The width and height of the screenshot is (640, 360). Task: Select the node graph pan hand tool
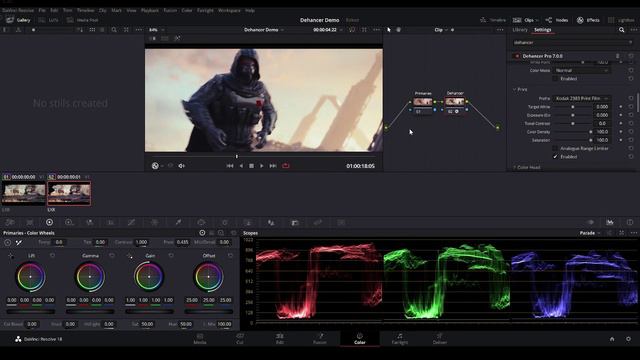(399, 30)
